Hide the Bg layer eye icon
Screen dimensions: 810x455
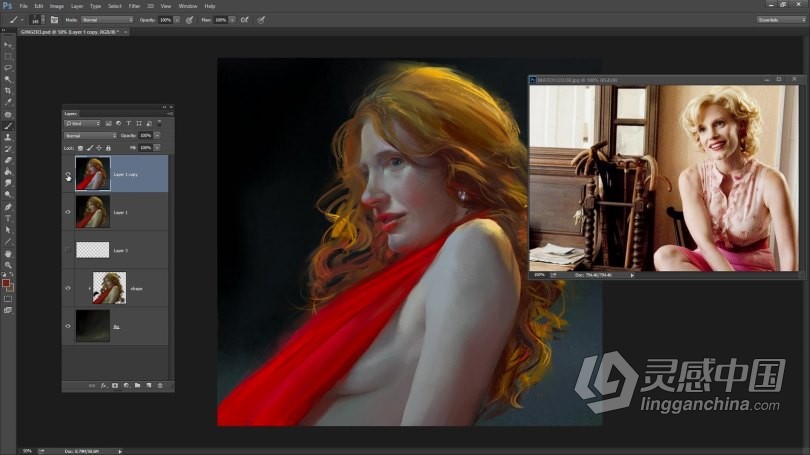click(68, 326)
